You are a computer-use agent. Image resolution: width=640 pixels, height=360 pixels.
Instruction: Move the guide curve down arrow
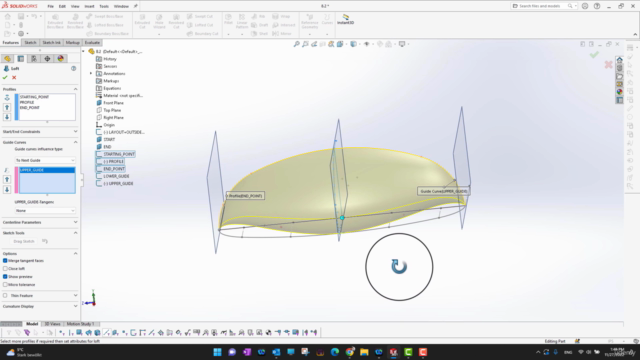[x=7, y=189]
